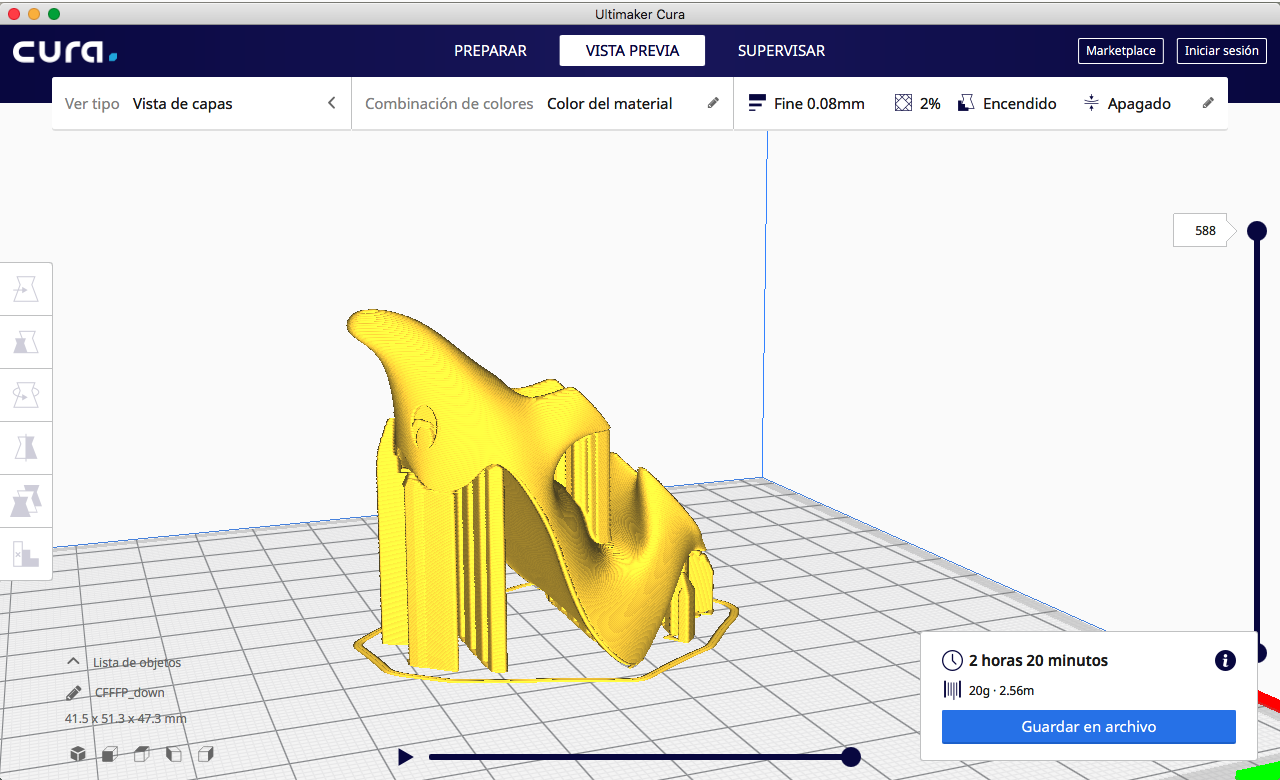This screenshot has width=1280, height=780.
Task: Select the Scale tool in left toolbar
Action: coord(26,342)
